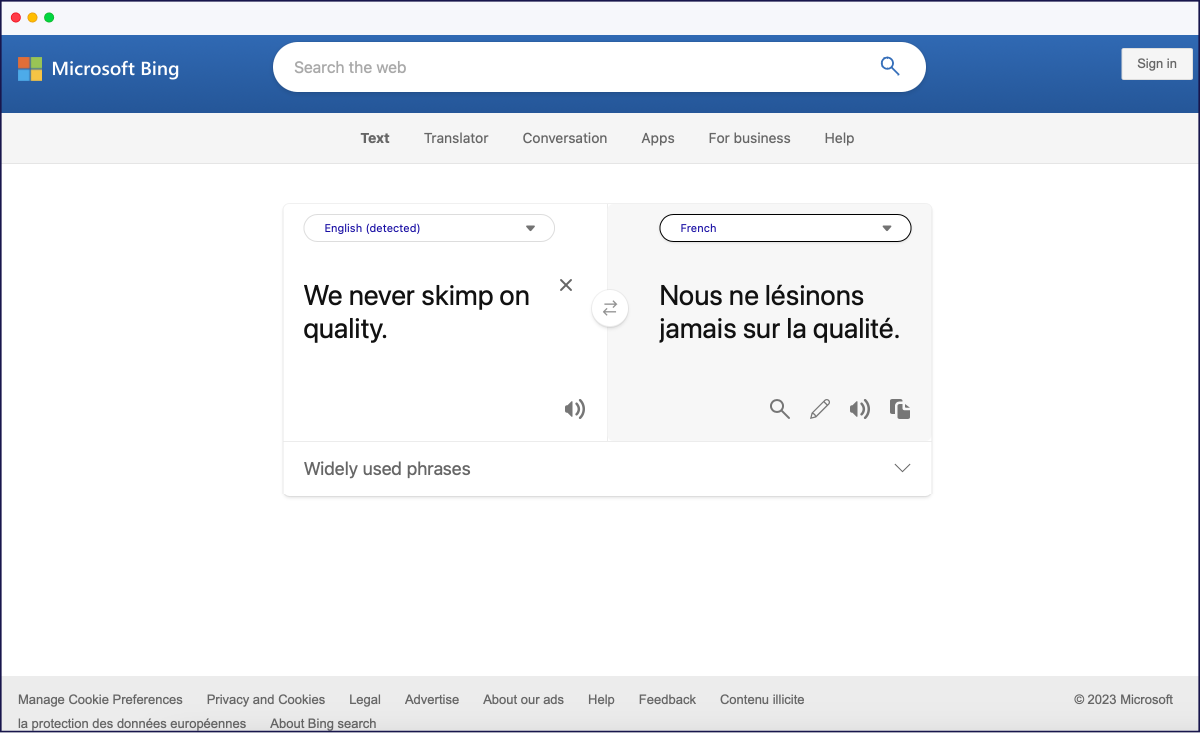This screenshot has height=733, width=1200.
Task: Open the French target language dropdown
Action: point(784,228)
